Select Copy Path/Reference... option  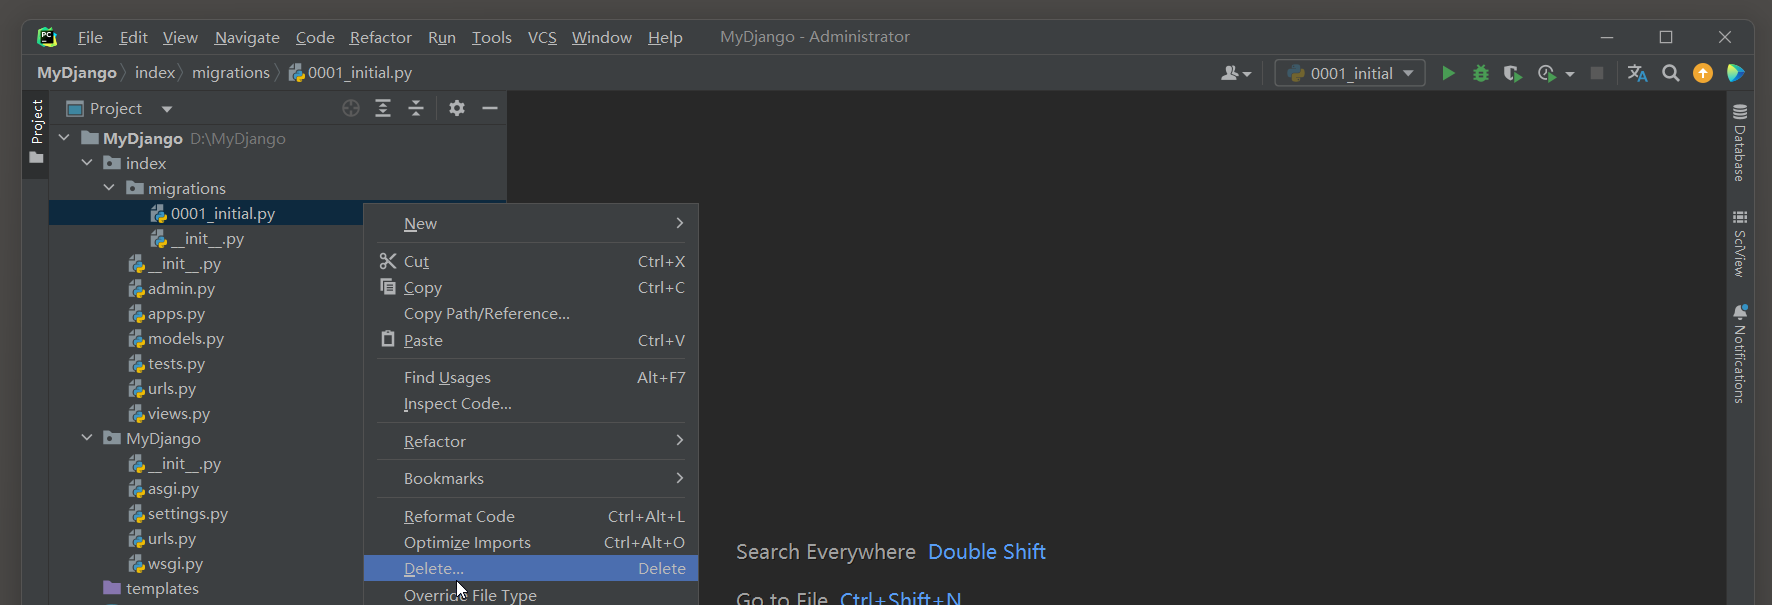click(x=531, y=313)
